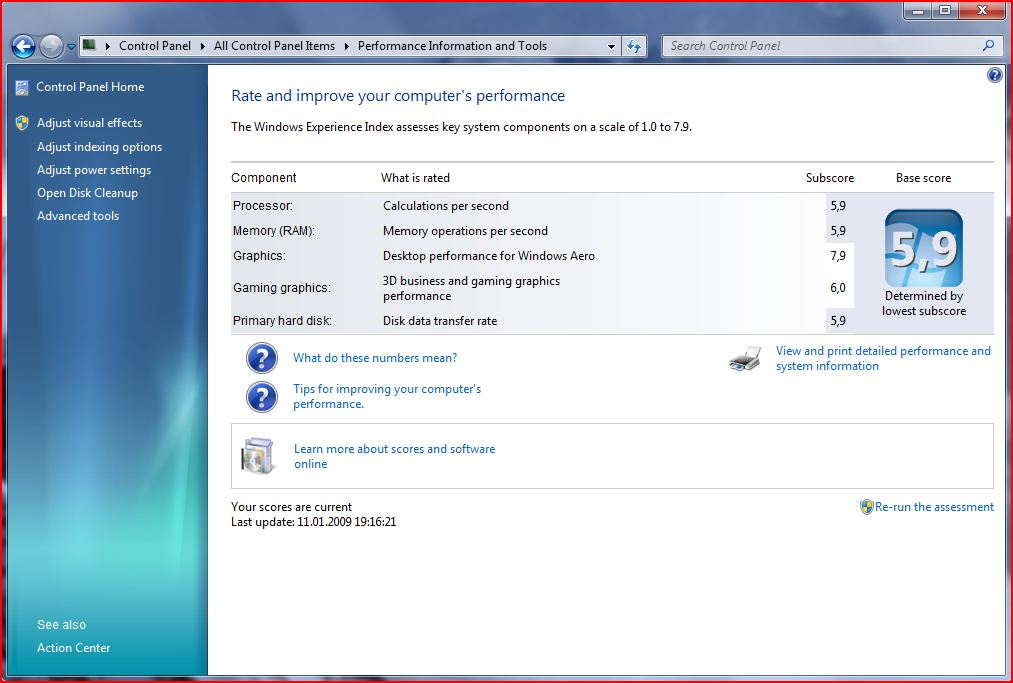Select Control Panel breadcrumb
The image size is (1013, 683).
click(155, 46)
